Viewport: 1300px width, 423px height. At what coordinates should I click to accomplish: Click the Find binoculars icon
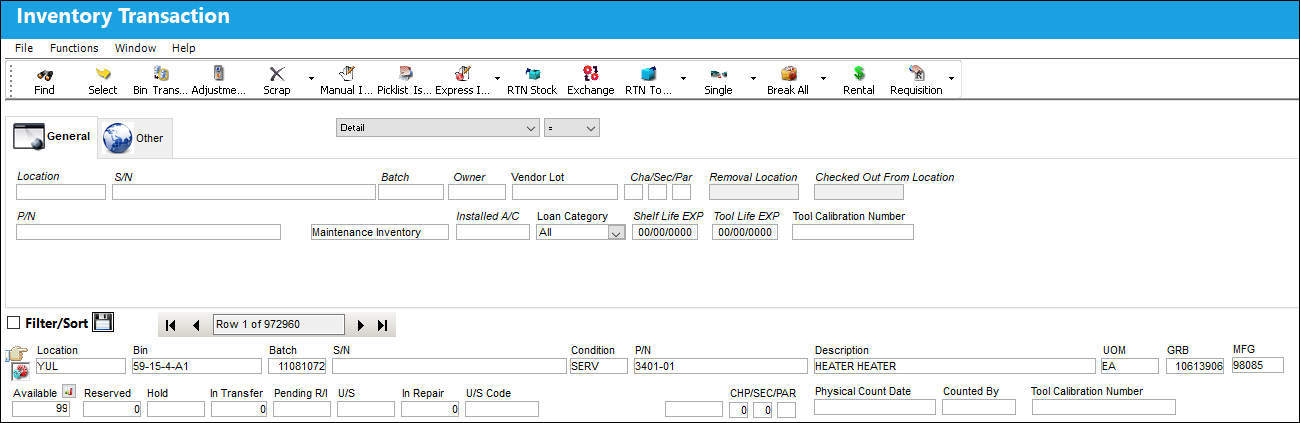[x=44, y=74]
